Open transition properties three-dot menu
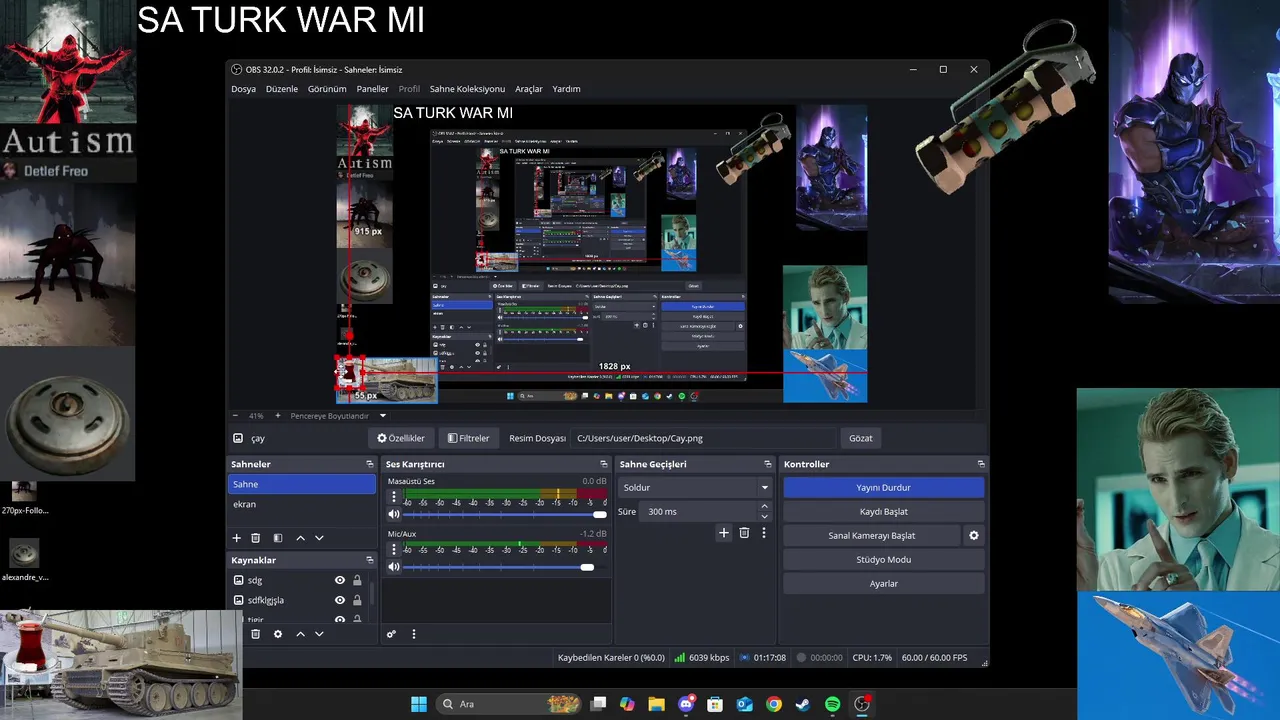 [763, 533]
